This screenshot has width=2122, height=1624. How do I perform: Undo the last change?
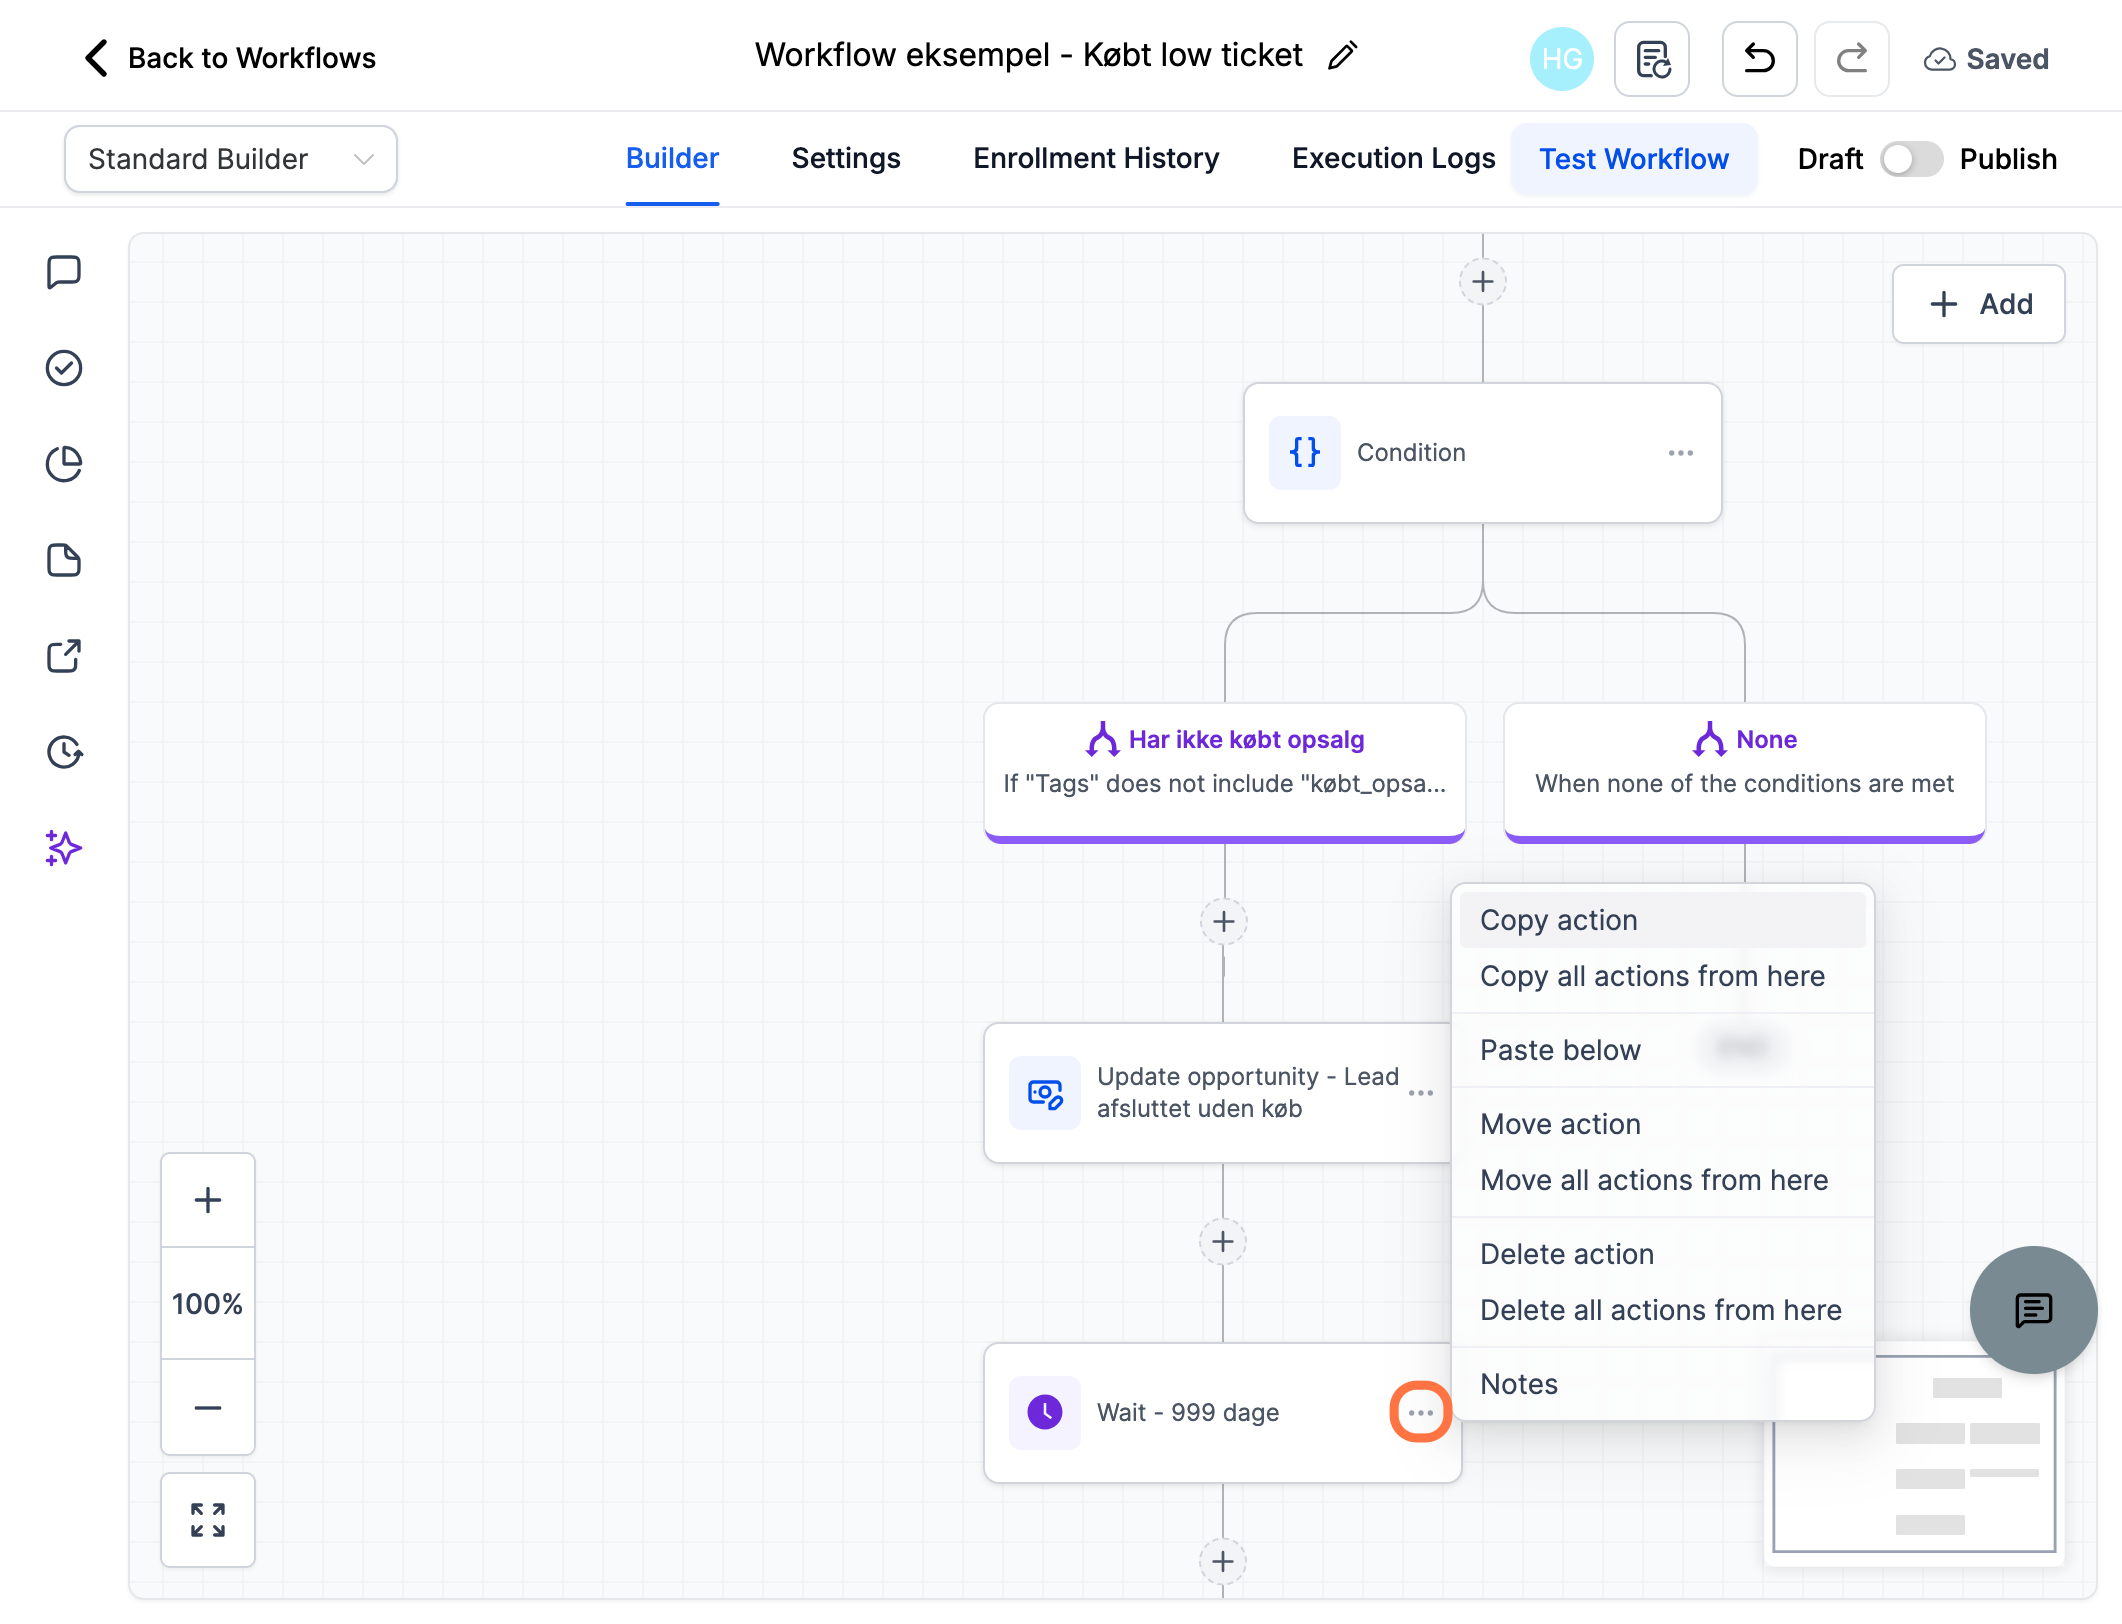1759,59
